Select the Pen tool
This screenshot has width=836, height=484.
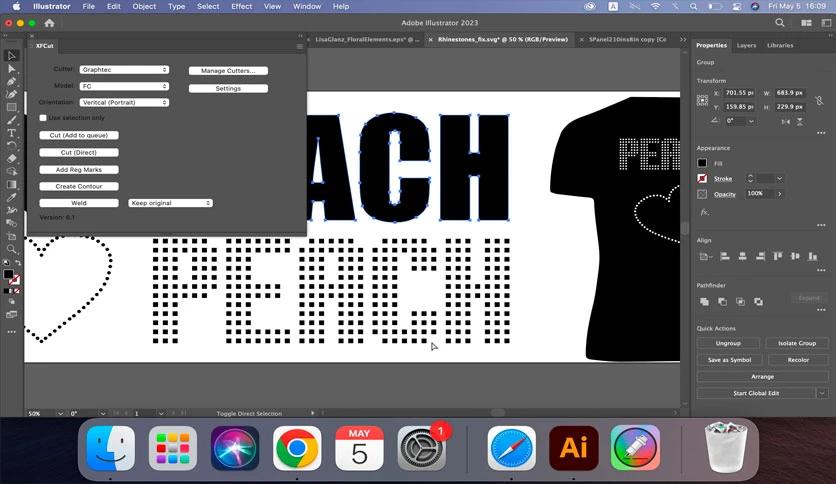[11, 82]
